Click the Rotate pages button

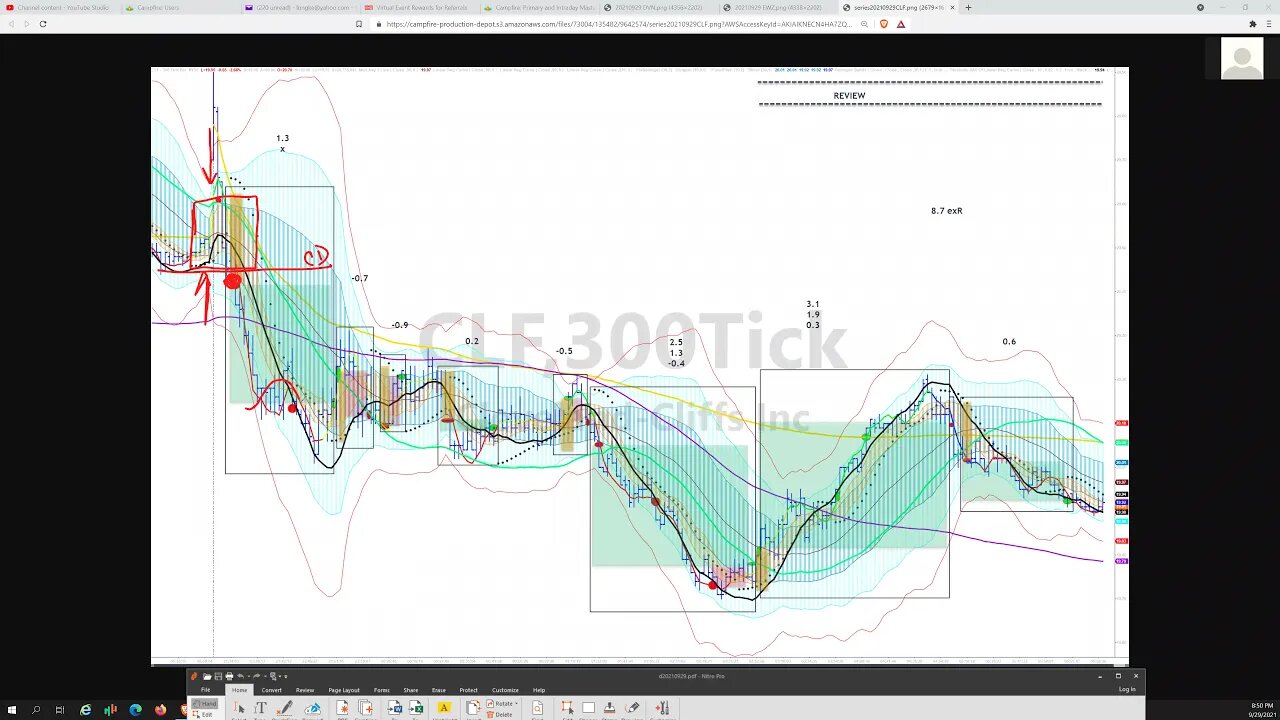tap(502, 704)
